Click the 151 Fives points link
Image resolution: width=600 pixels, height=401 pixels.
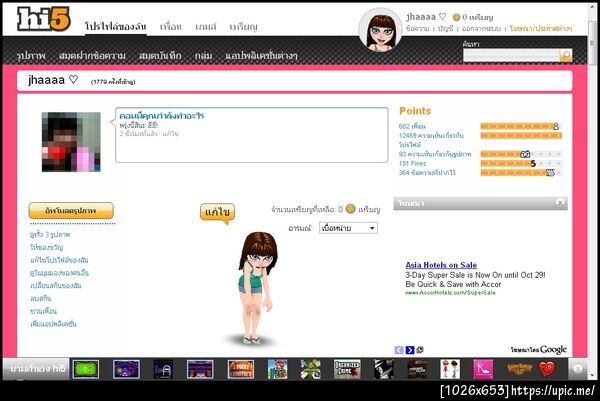coord(412,163)
